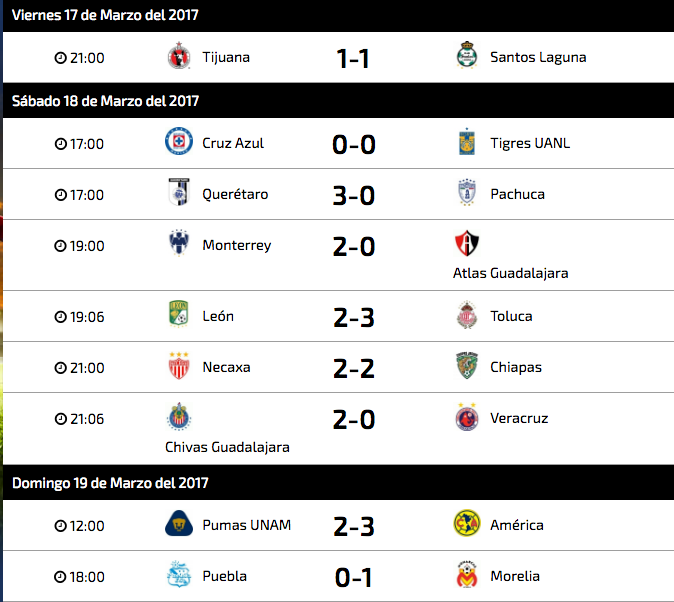Image resolution: width=674 pixels, height=602 pixels.
Task: Click the Tijuana club crest
Action: (x=179, y=56)
